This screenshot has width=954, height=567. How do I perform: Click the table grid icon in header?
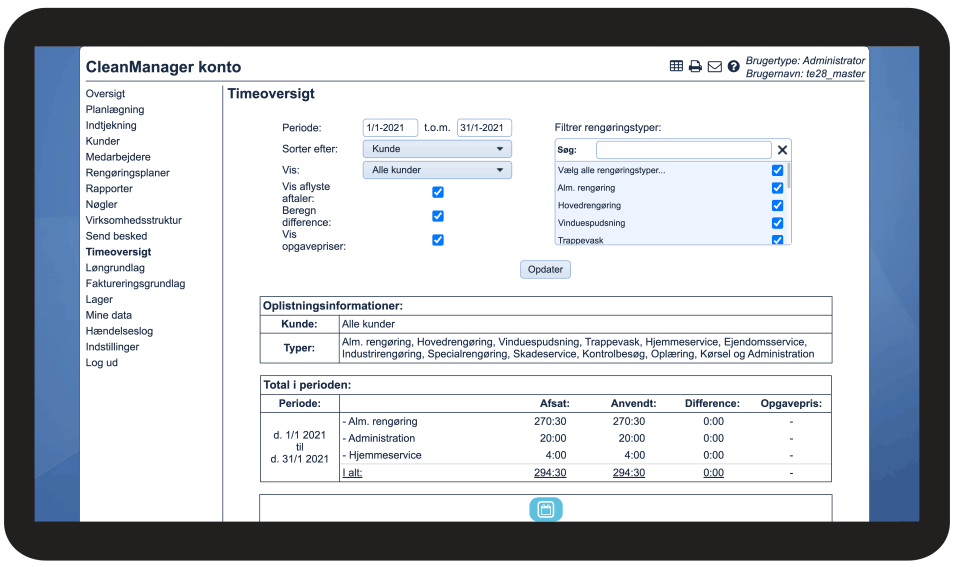pyautogui.click(x=677, y=66)
